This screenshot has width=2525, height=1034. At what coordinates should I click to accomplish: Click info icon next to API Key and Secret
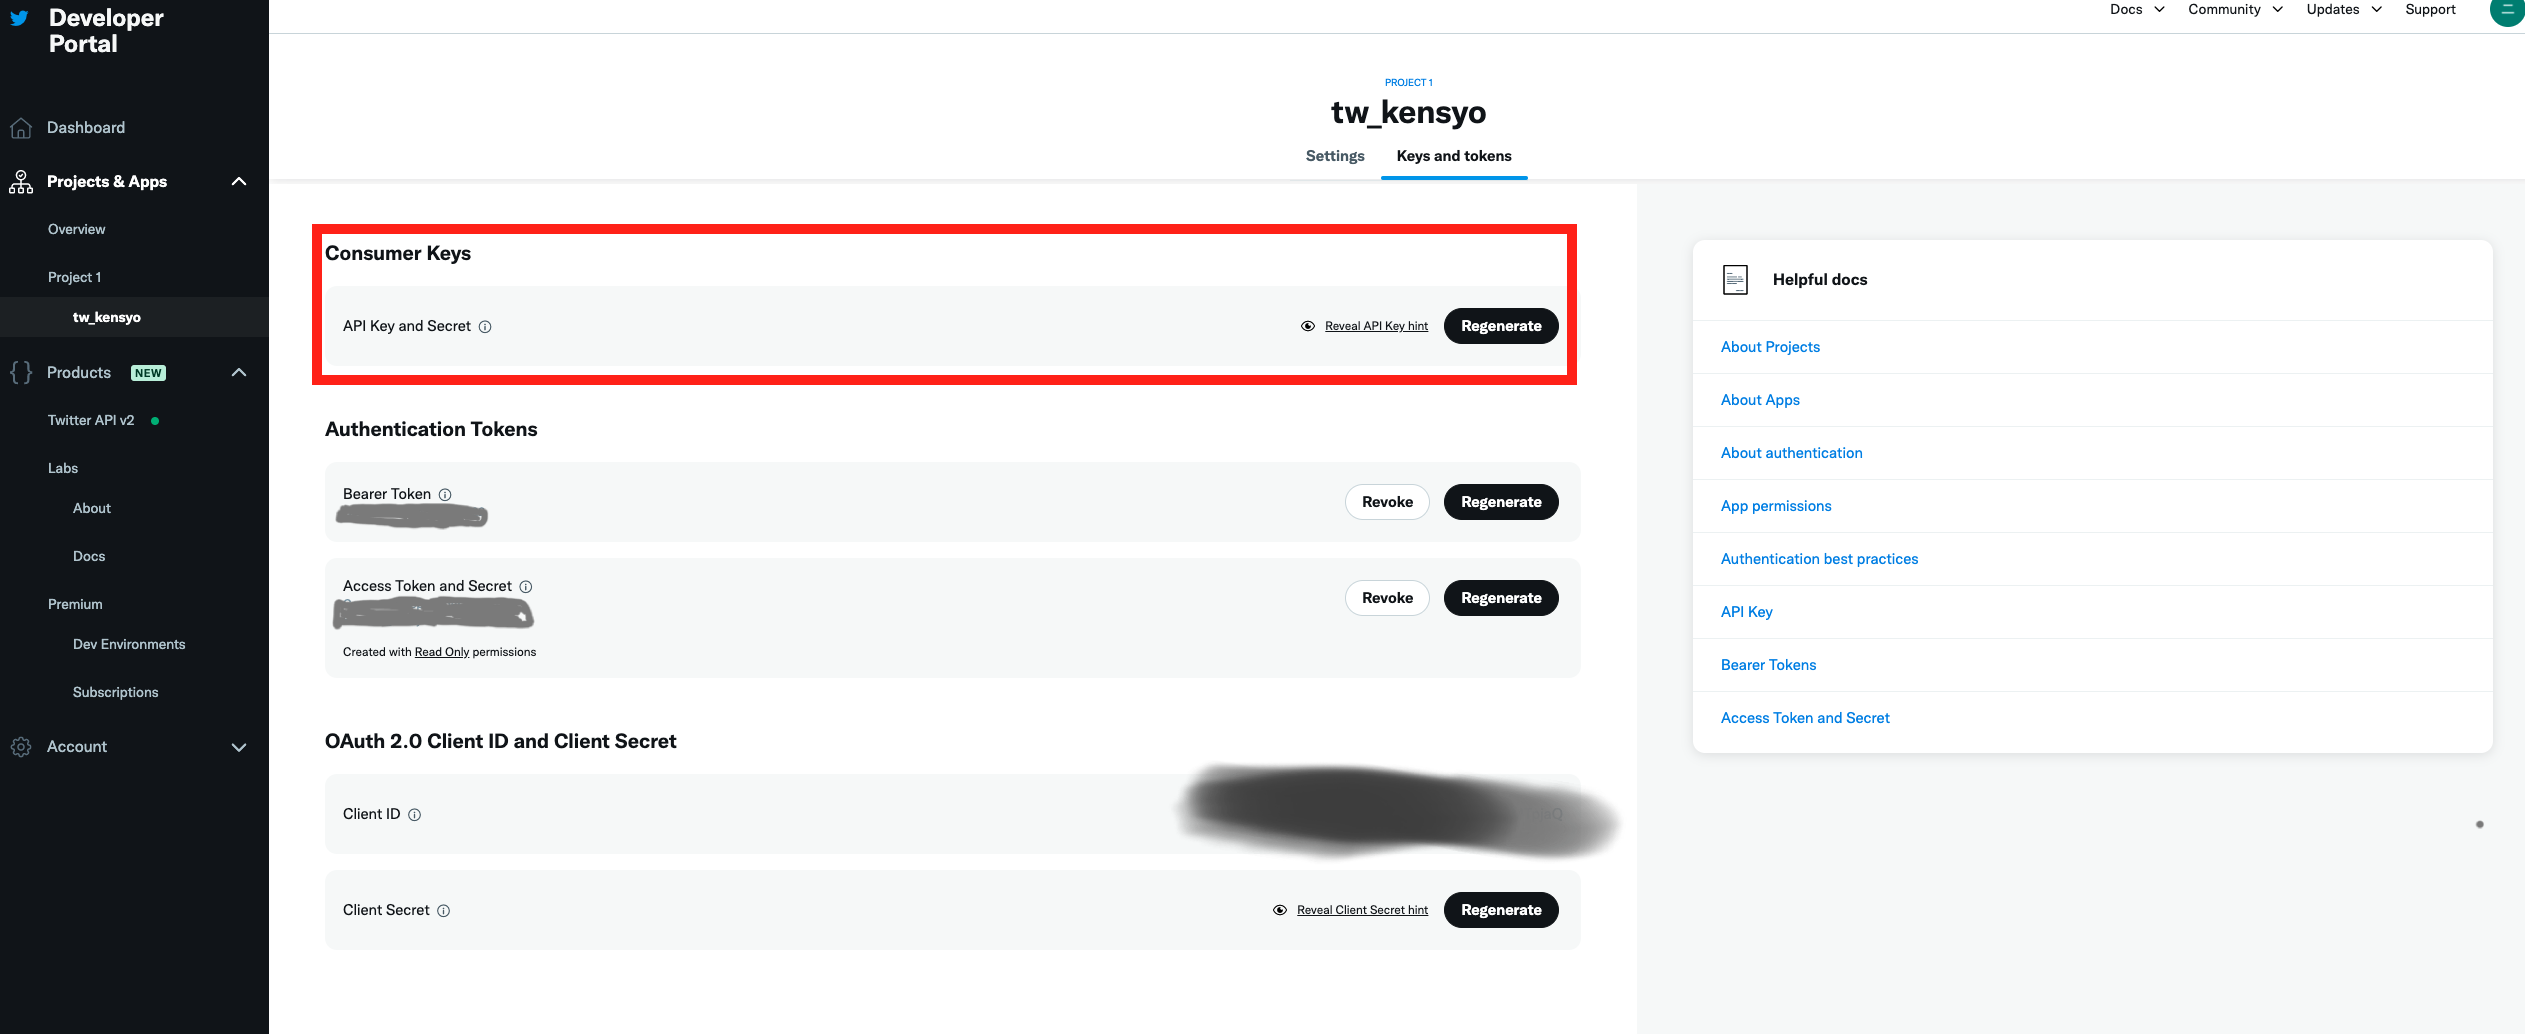coord(485,327)
